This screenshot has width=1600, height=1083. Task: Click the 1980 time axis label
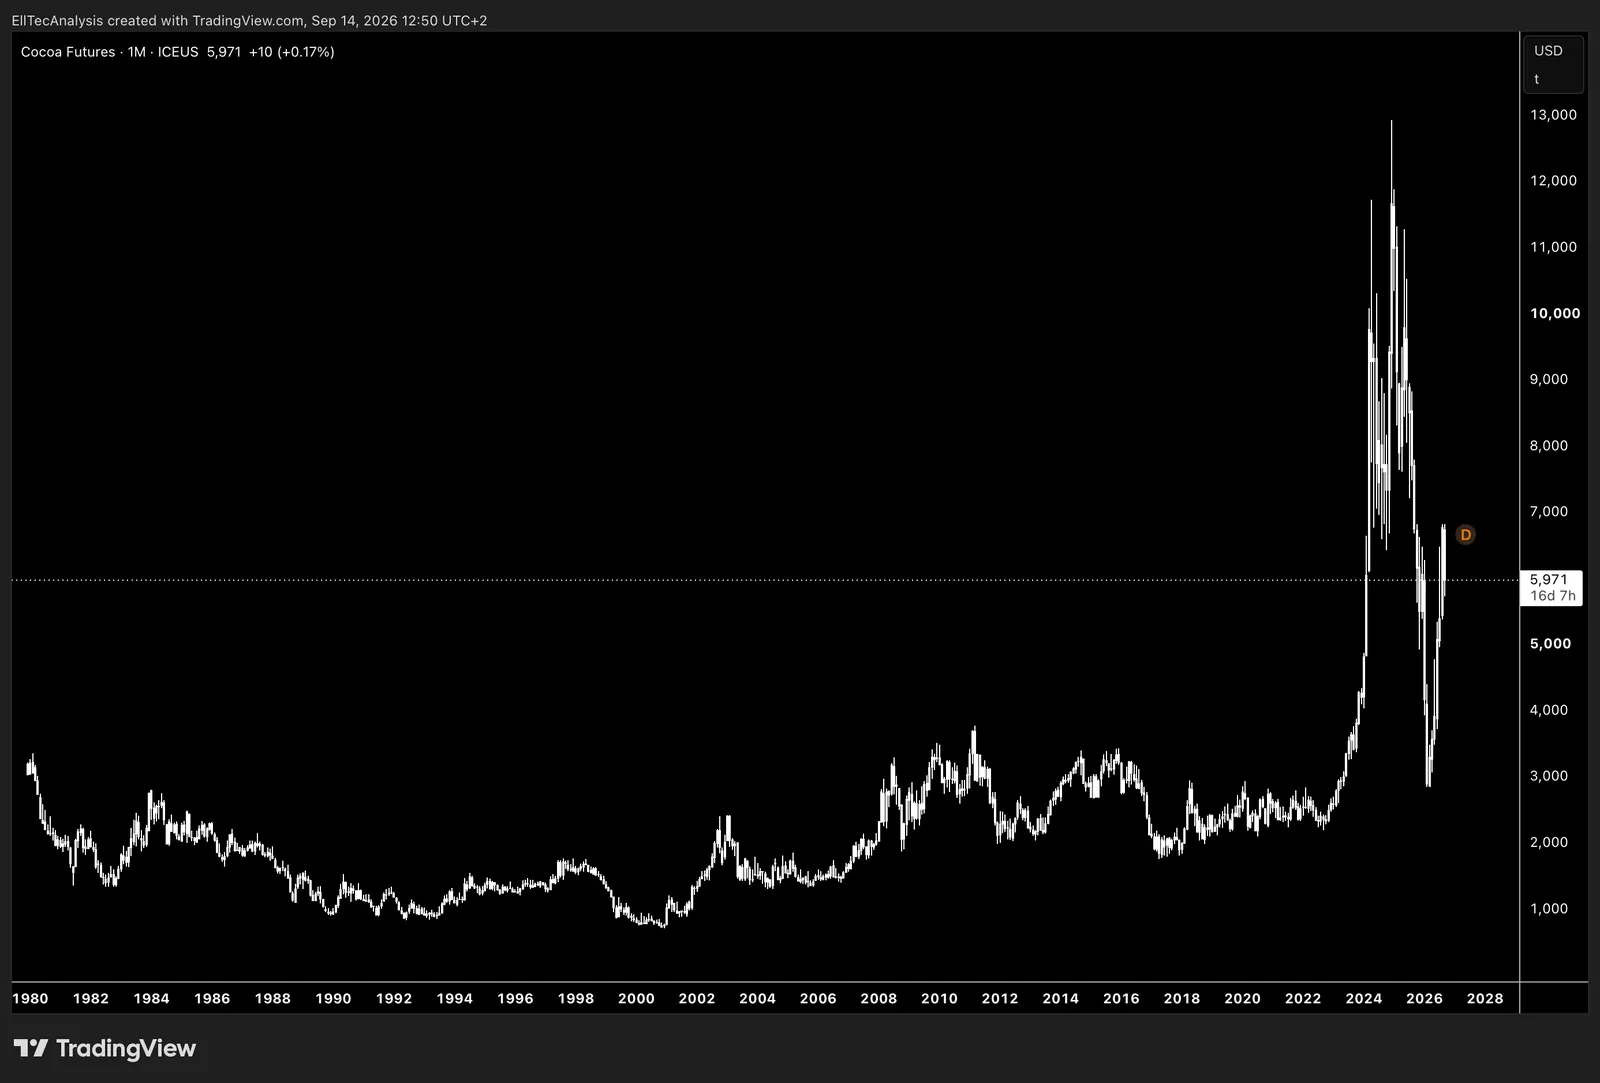[x=30, y=998]
